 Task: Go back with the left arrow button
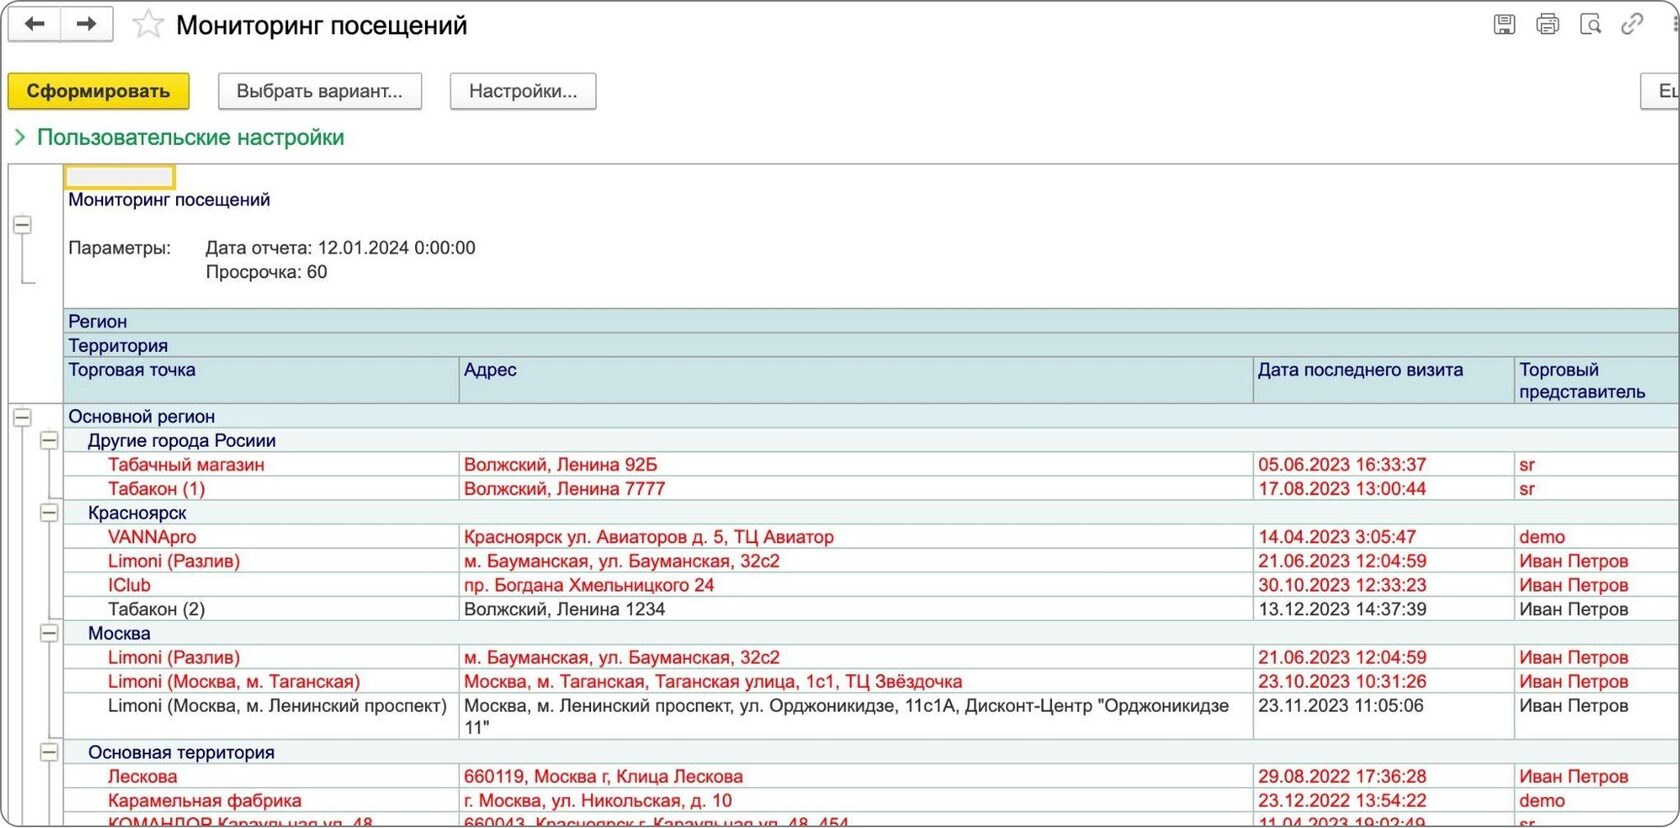(x=35, y=24)
